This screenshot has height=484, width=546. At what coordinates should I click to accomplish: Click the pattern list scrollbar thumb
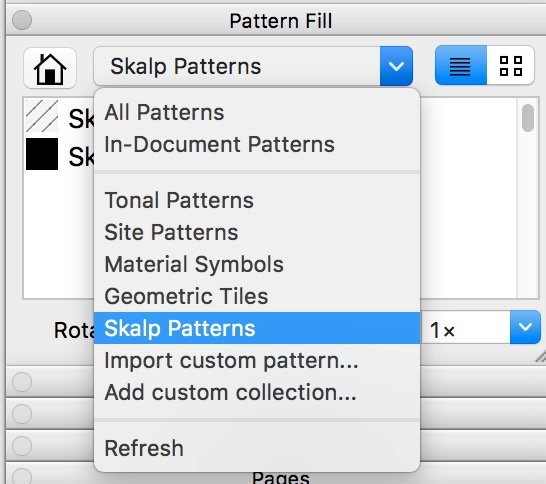[x=528, y=118]
